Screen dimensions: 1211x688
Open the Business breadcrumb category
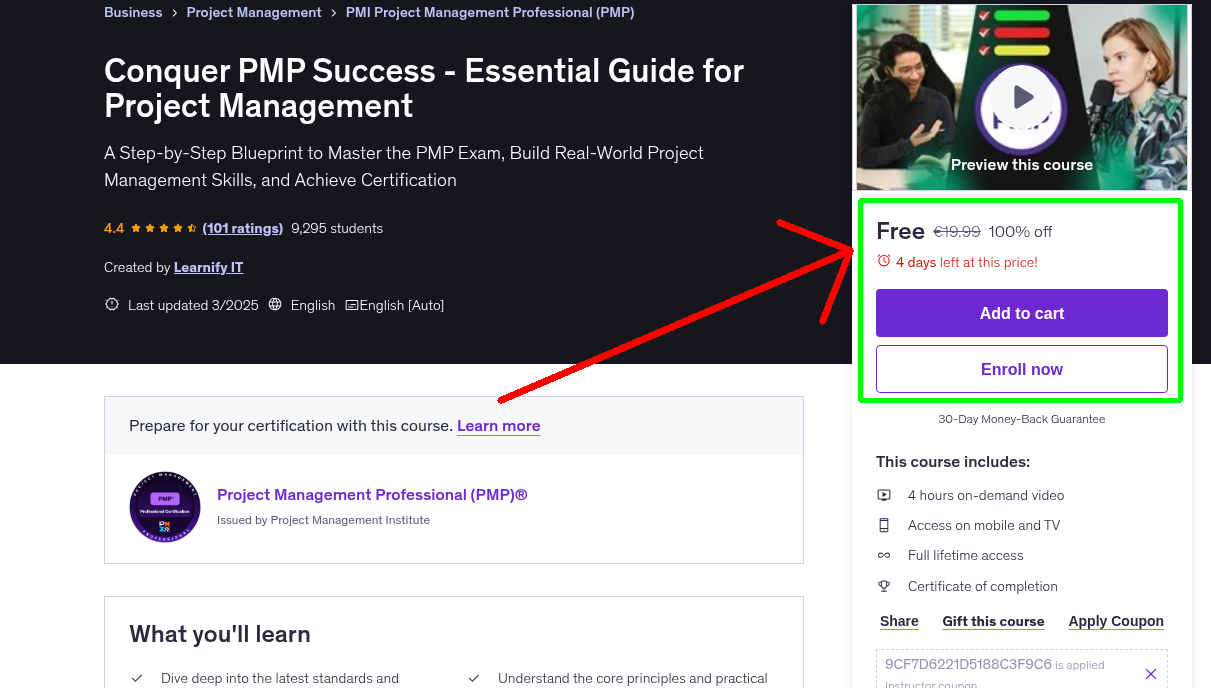coord(133,12)
